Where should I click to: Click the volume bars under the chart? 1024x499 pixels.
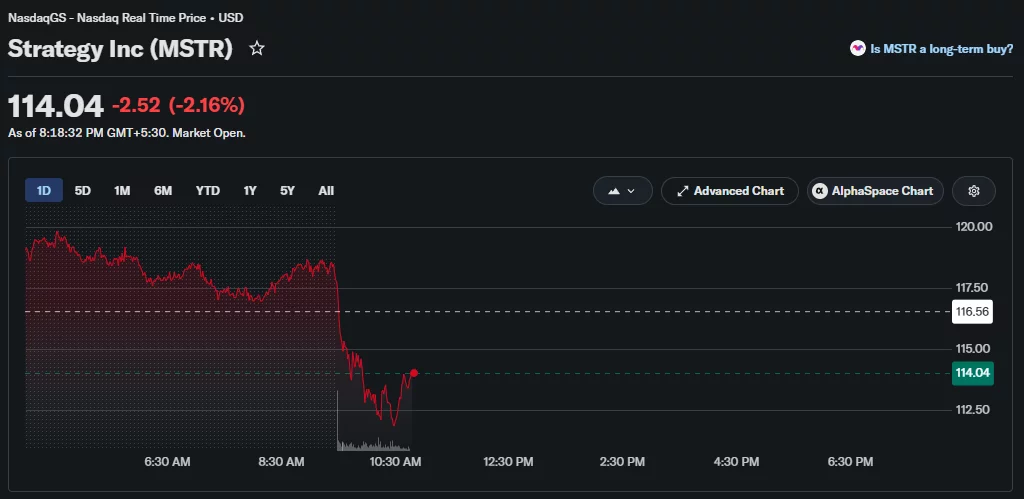tap(373, 445)
